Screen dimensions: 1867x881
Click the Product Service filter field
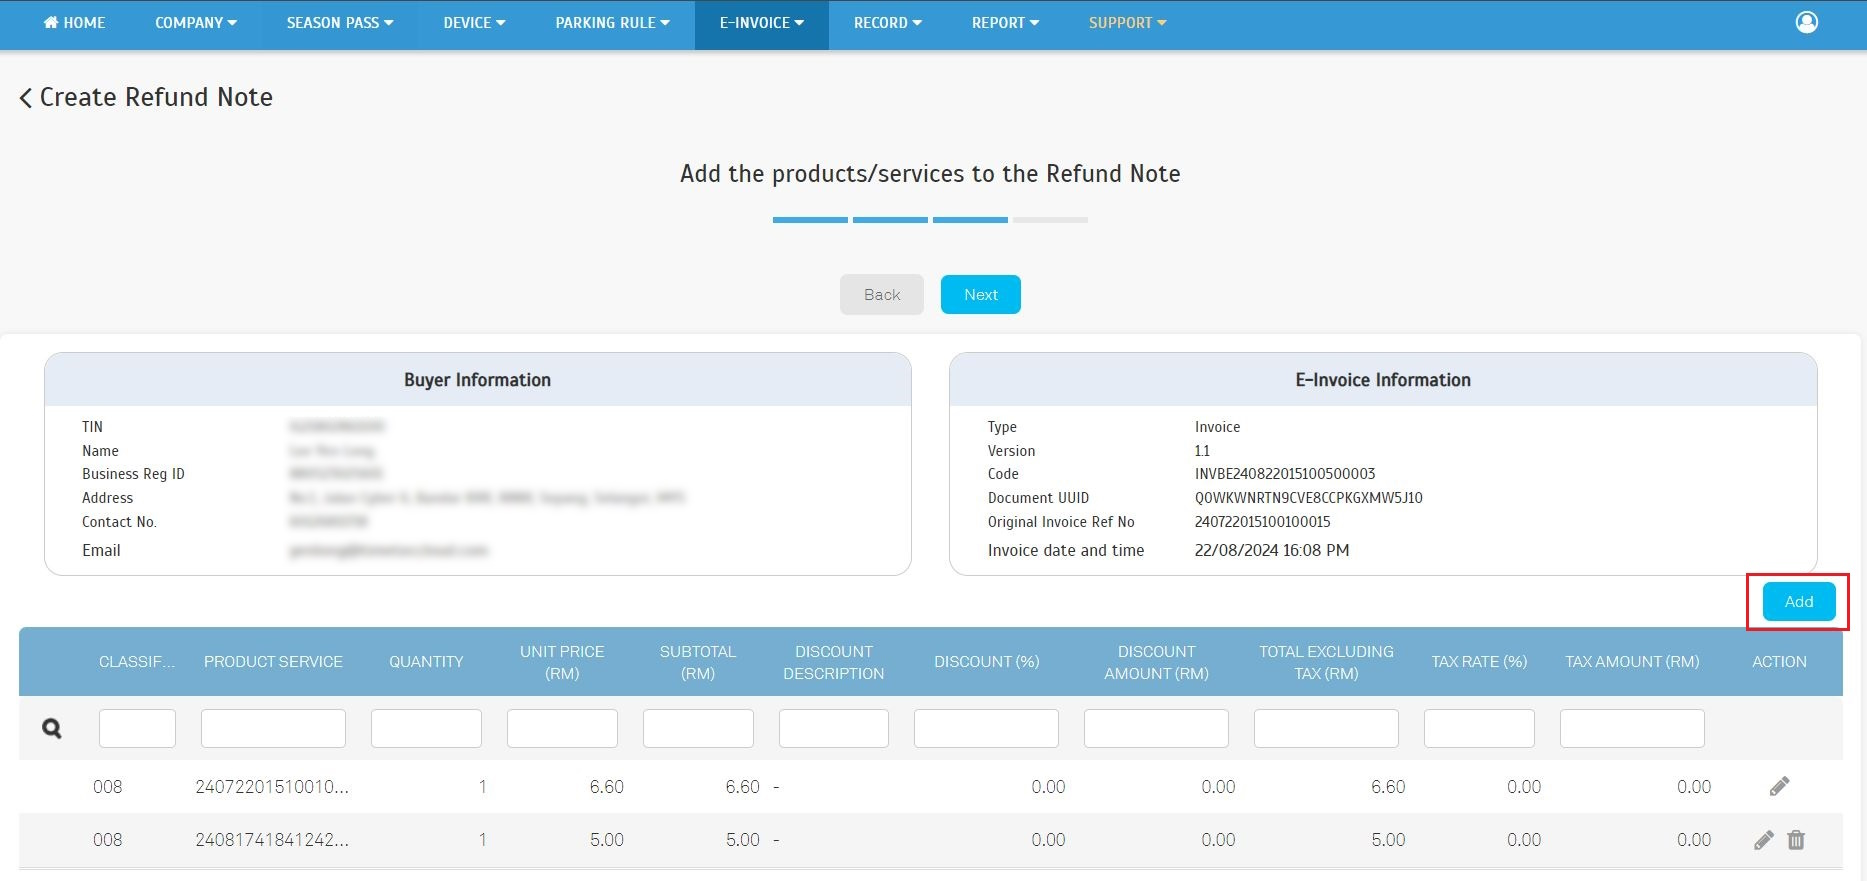273,728
